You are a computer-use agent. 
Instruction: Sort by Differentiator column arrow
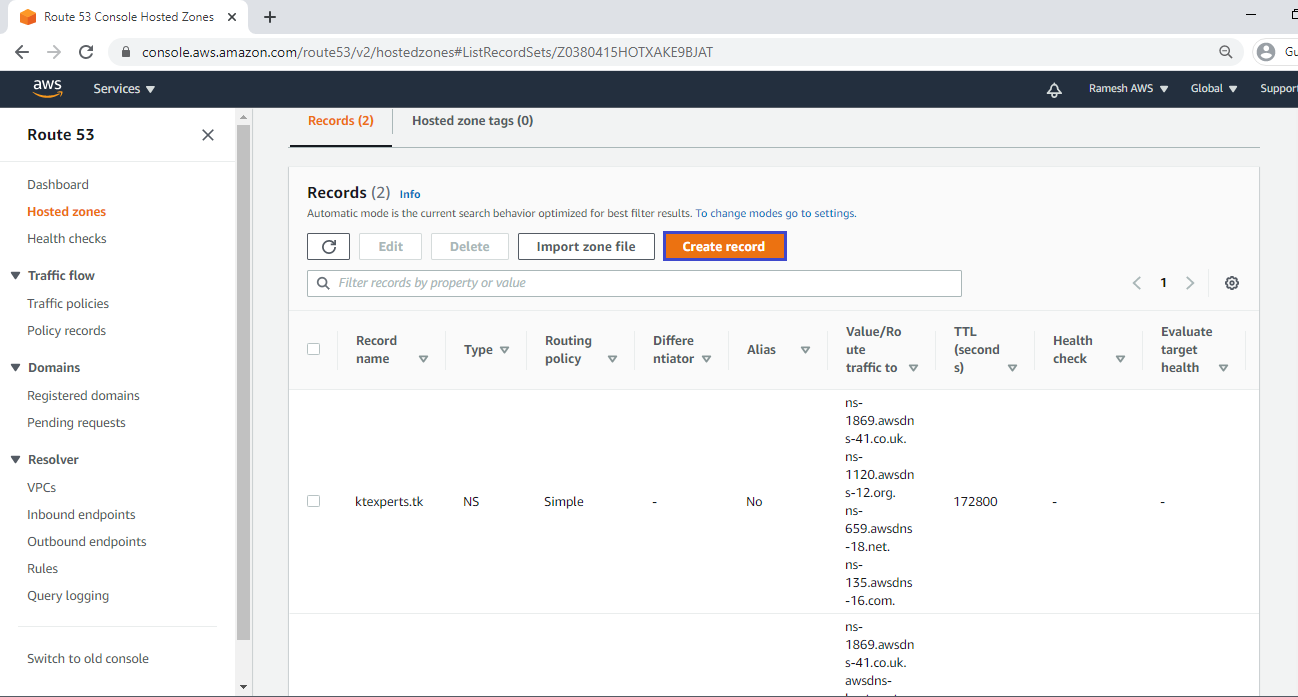click(706, 359)
